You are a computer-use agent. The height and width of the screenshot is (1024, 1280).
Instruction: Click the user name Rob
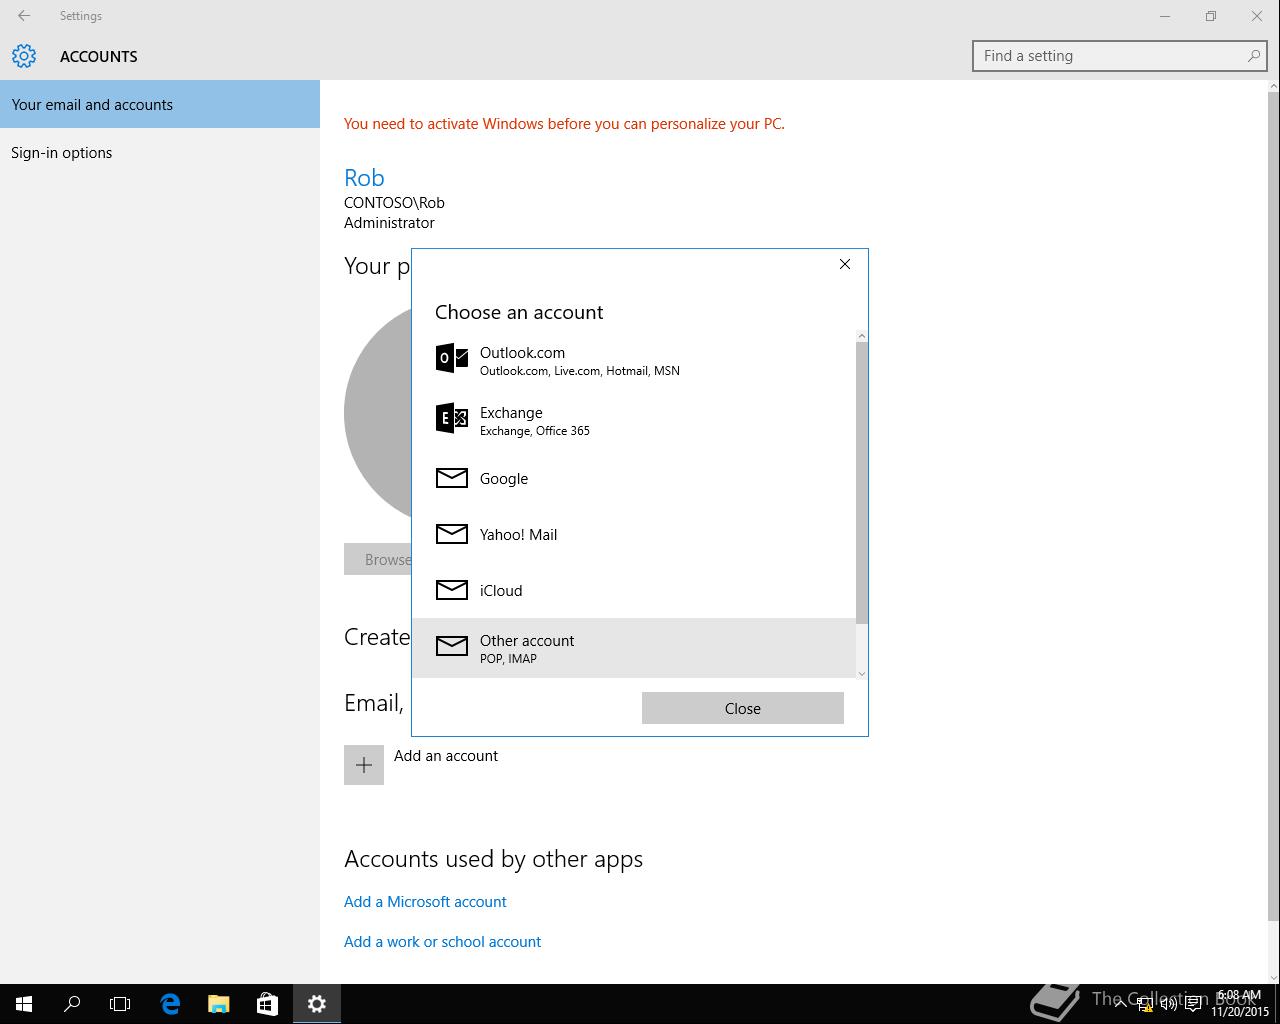364,178
